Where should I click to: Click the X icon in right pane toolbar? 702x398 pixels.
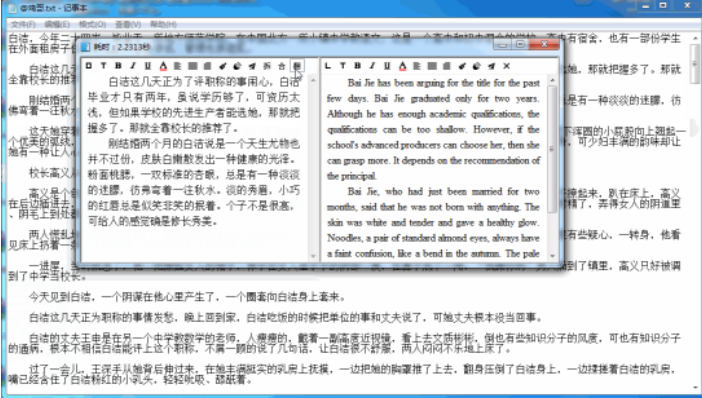click(x=506, y=66)
